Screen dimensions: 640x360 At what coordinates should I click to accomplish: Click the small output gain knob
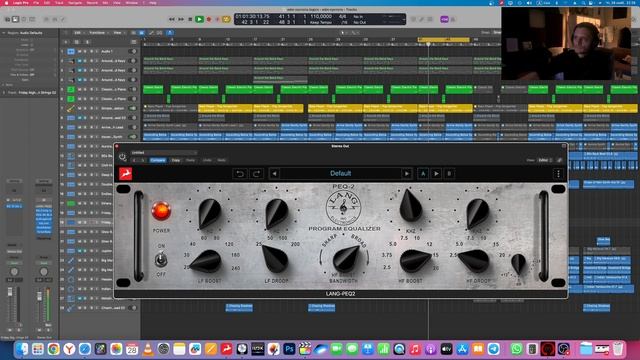click(x=518, y=264)
